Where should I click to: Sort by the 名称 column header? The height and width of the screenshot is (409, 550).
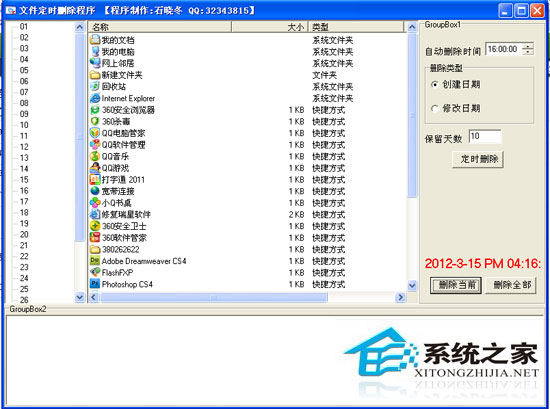point(160,27)
